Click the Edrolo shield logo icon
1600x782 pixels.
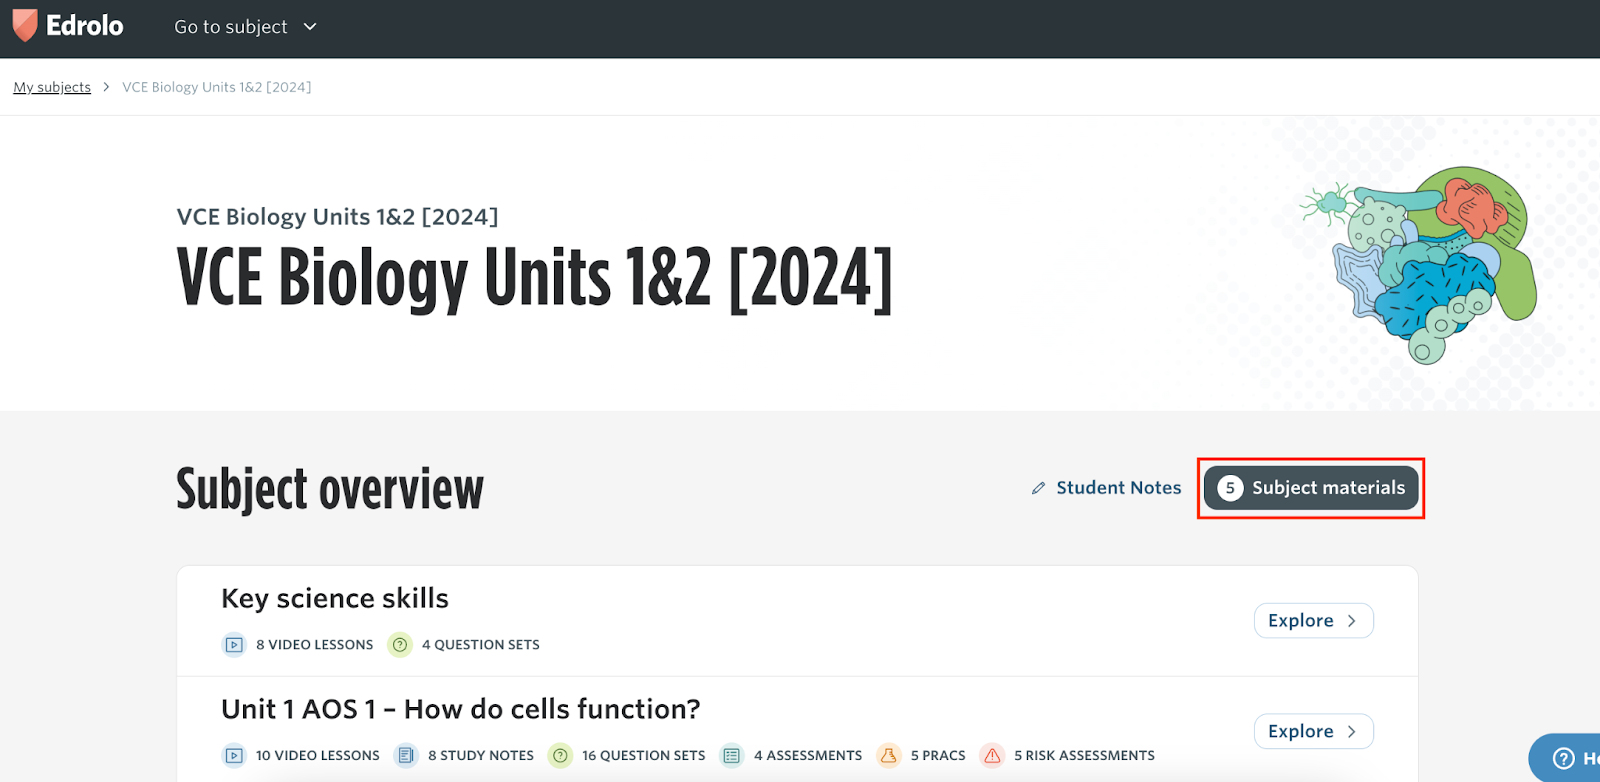[25, 26]
